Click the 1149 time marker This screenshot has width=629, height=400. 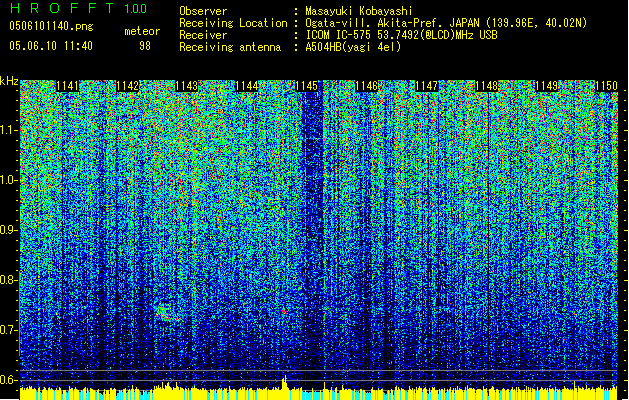pyautogui.click(x=546, y=86)
